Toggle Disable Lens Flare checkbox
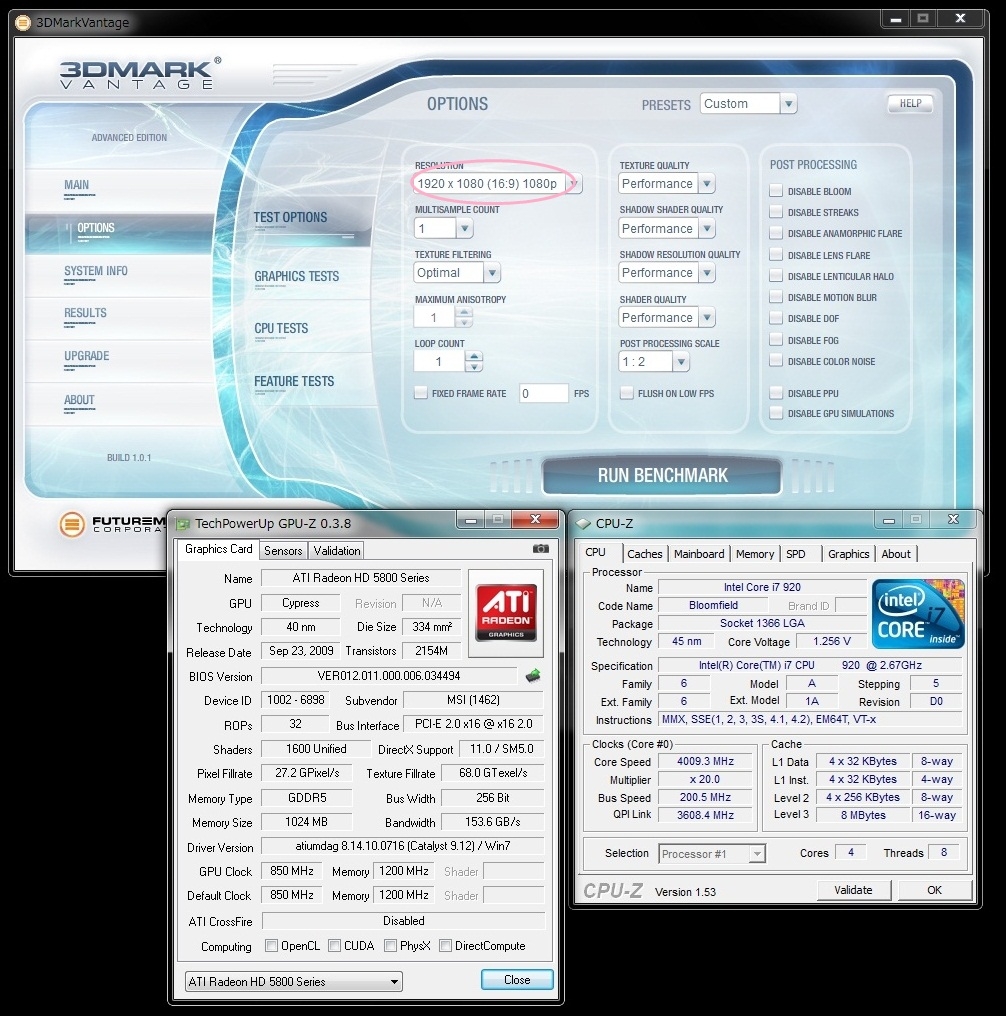Screen dimensions: 1006x1016 [775, 255]
